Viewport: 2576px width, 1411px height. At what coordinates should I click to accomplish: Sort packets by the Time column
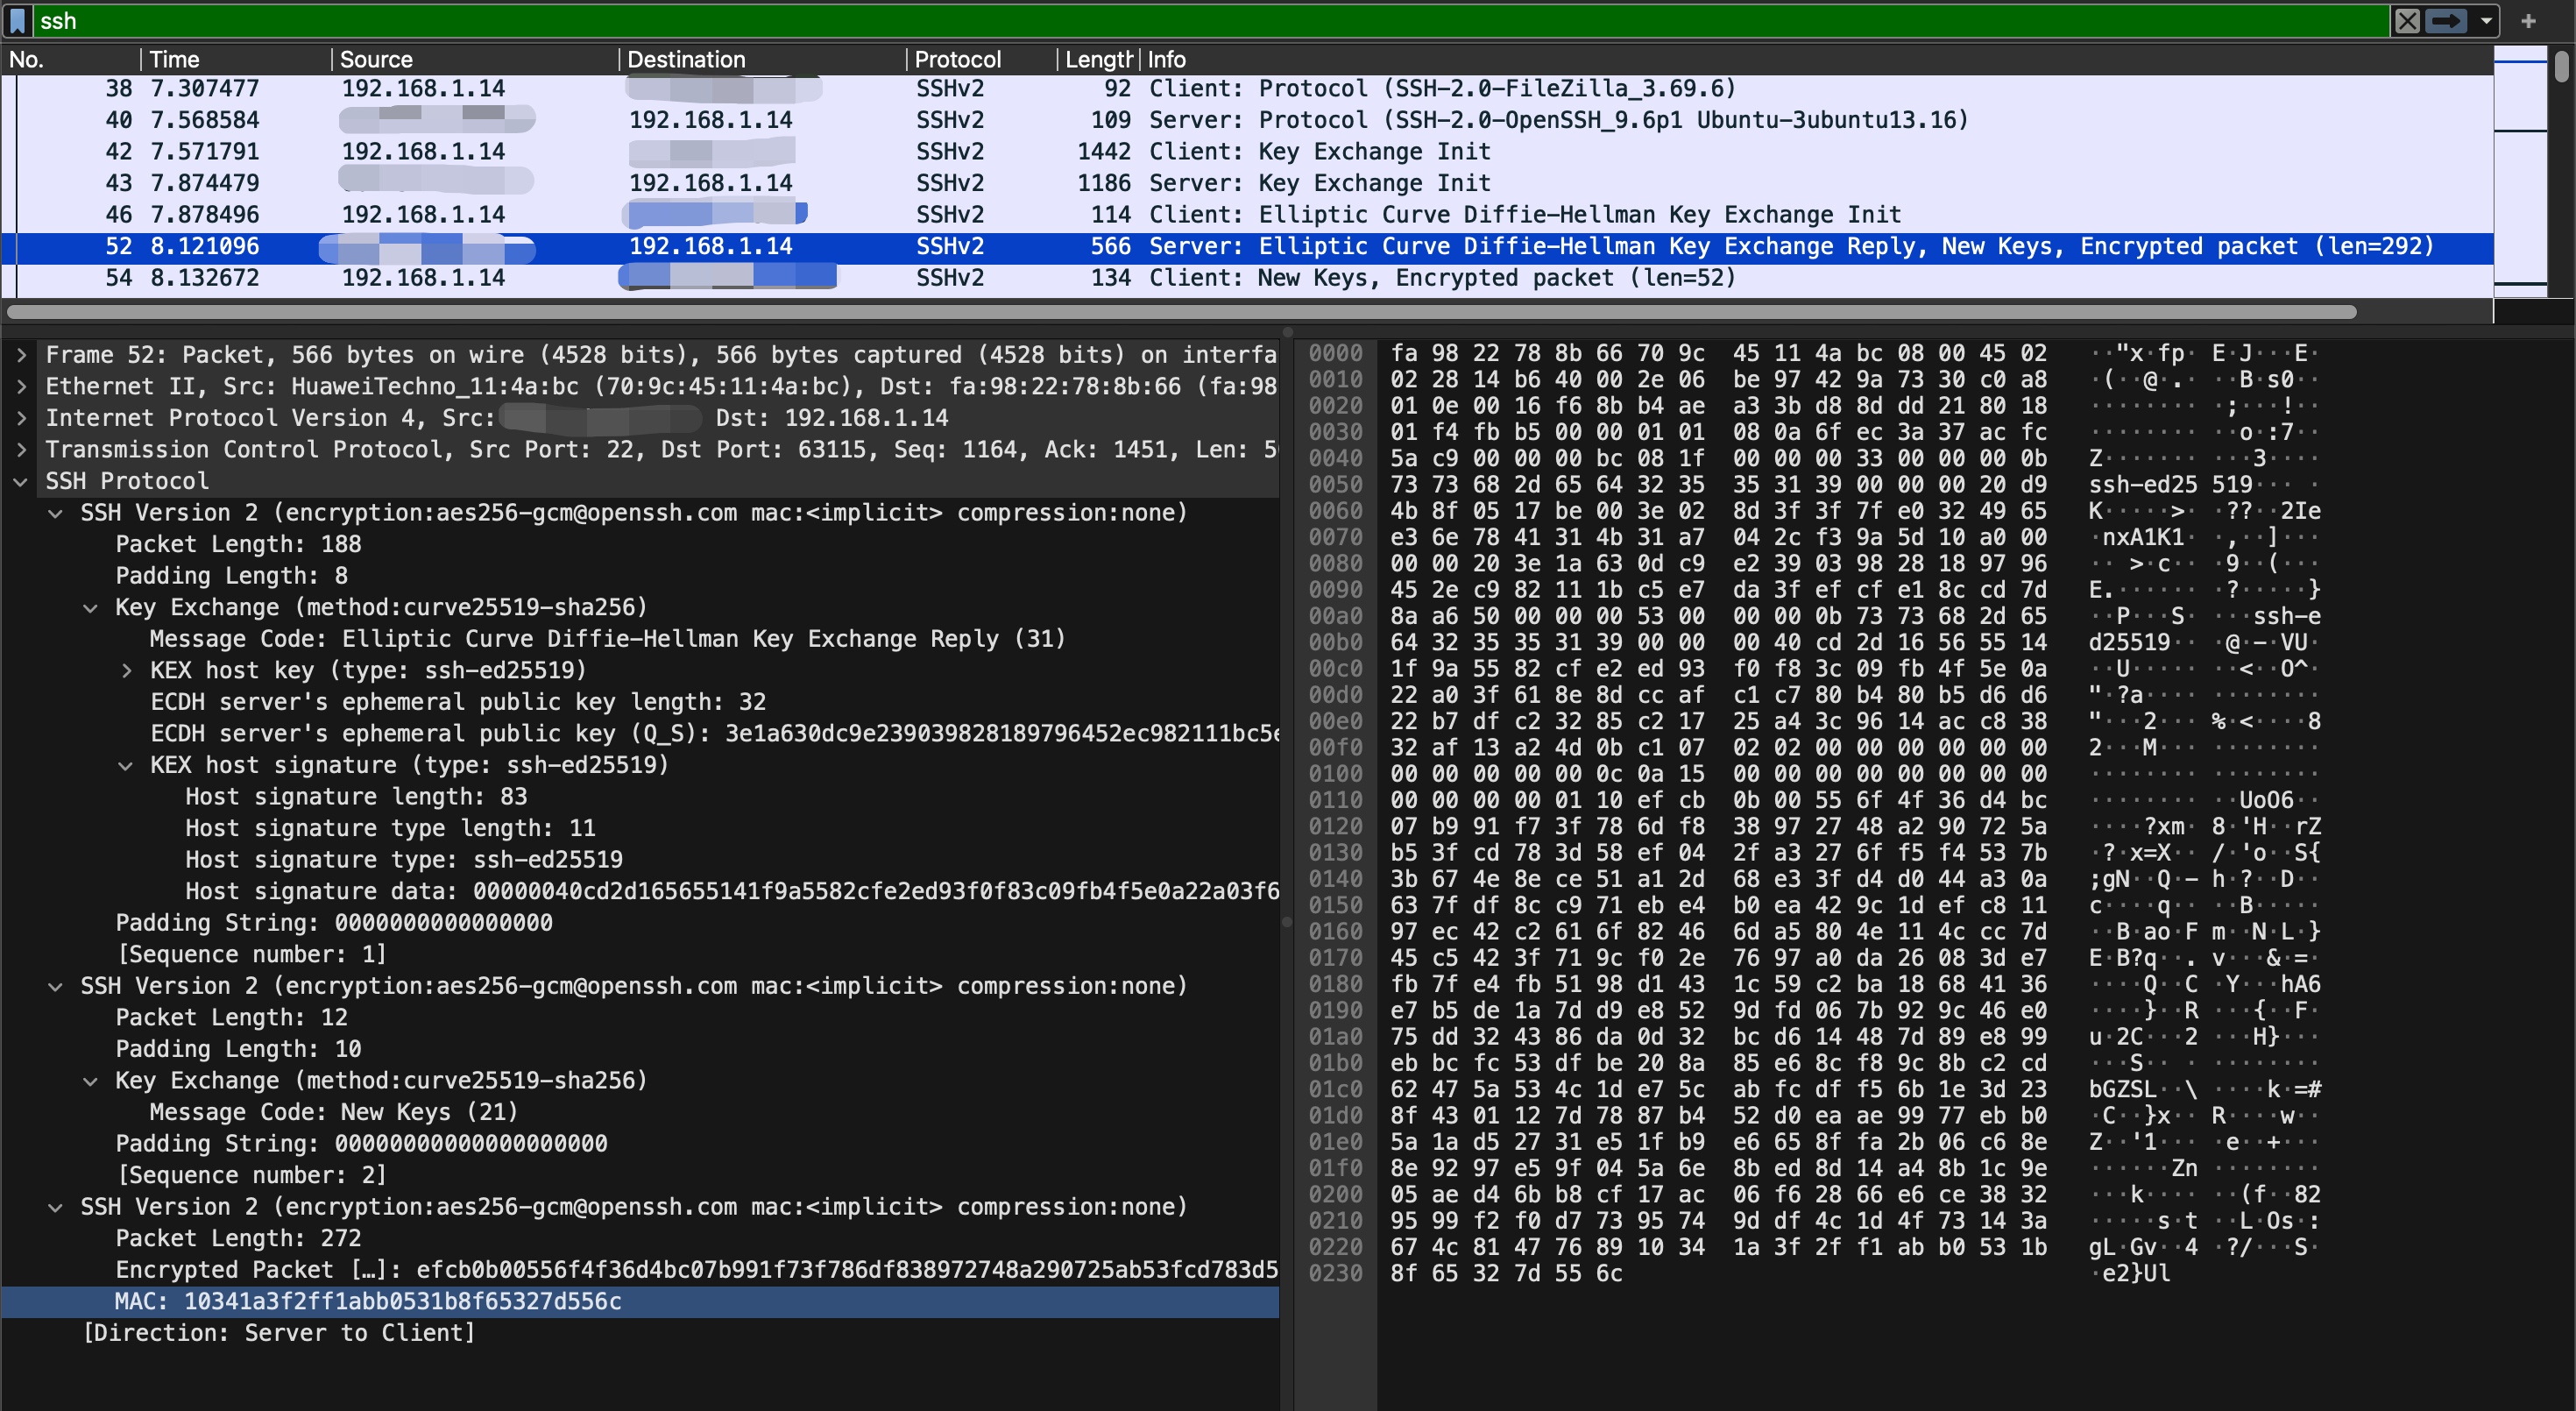[237, 60]
